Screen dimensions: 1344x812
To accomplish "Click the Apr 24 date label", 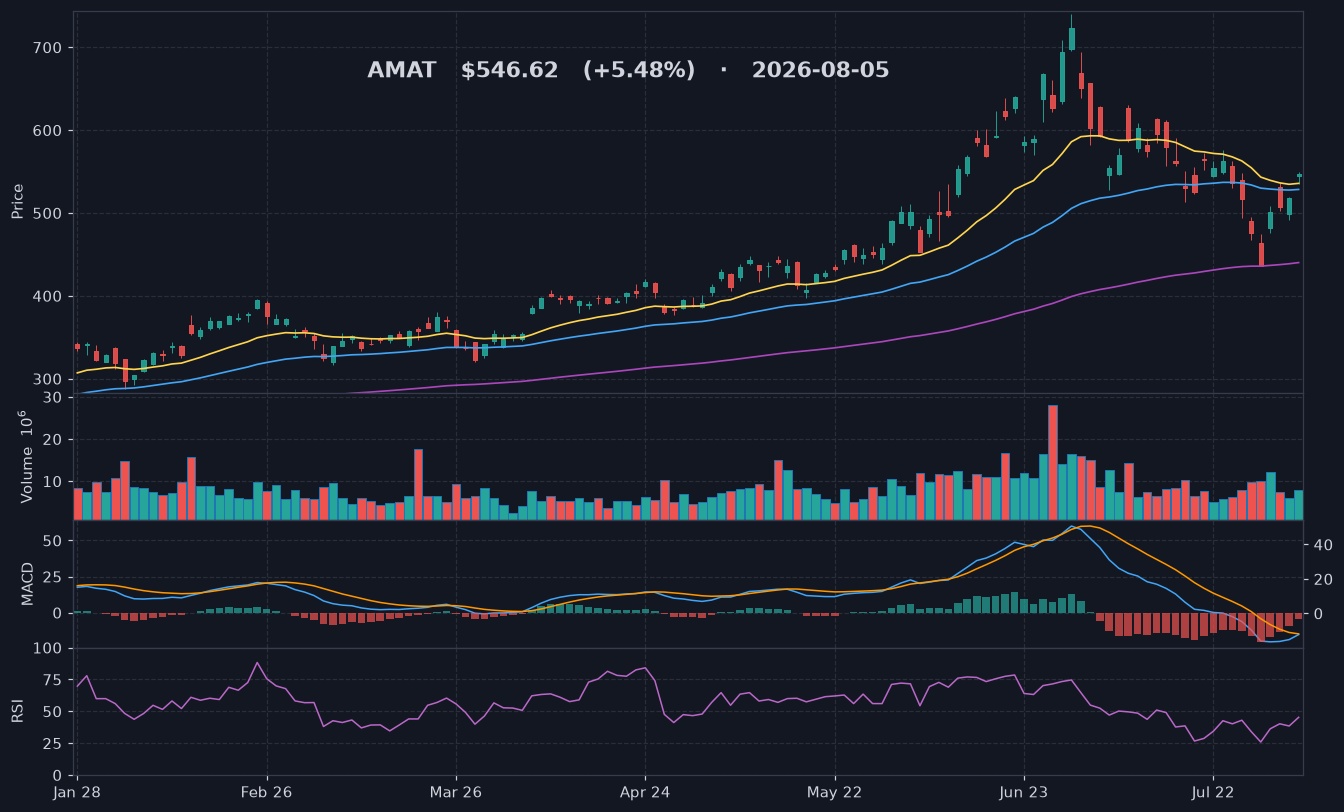I will [645, 792].
